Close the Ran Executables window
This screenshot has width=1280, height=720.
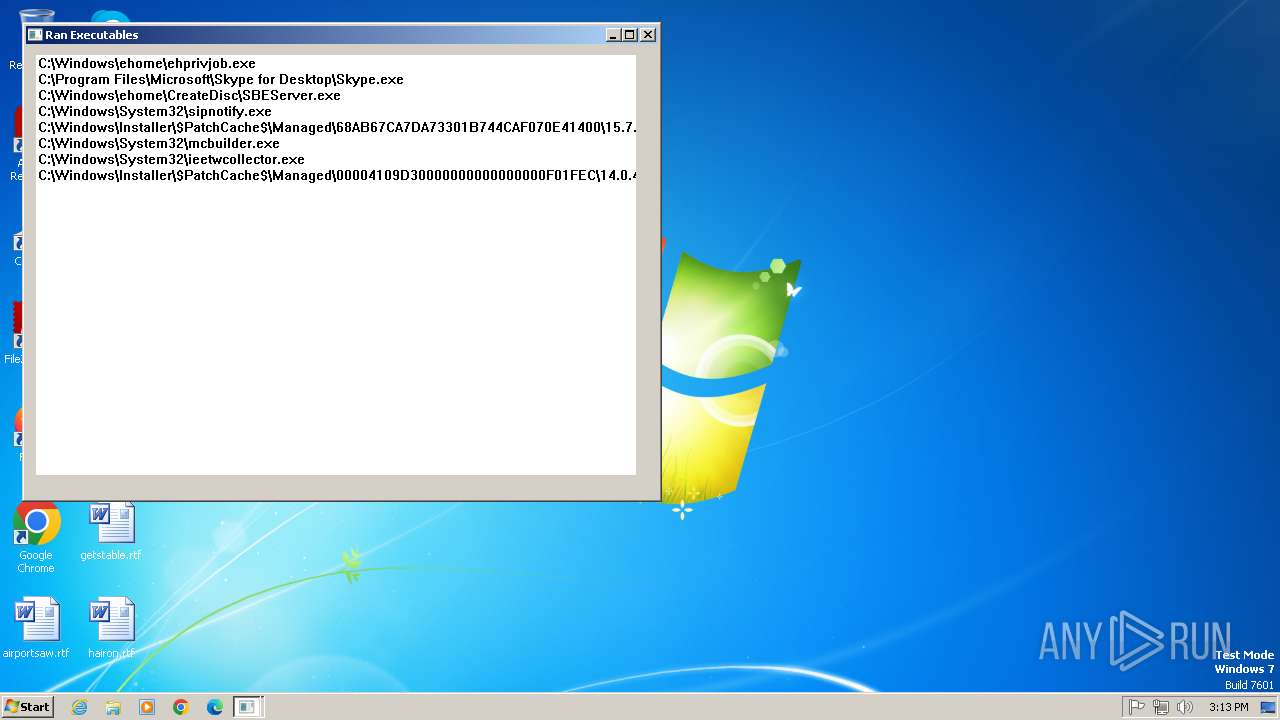648,35
